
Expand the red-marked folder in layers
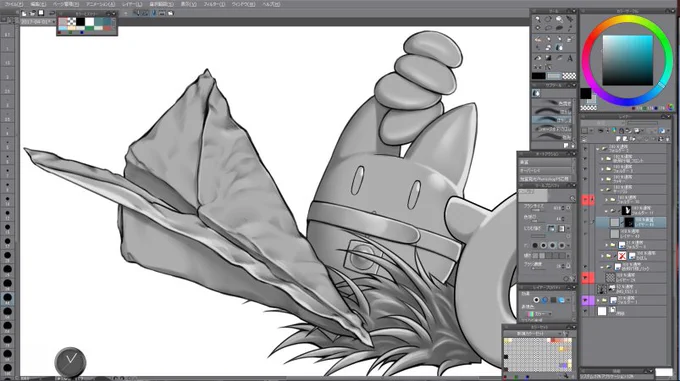(606, 200)
